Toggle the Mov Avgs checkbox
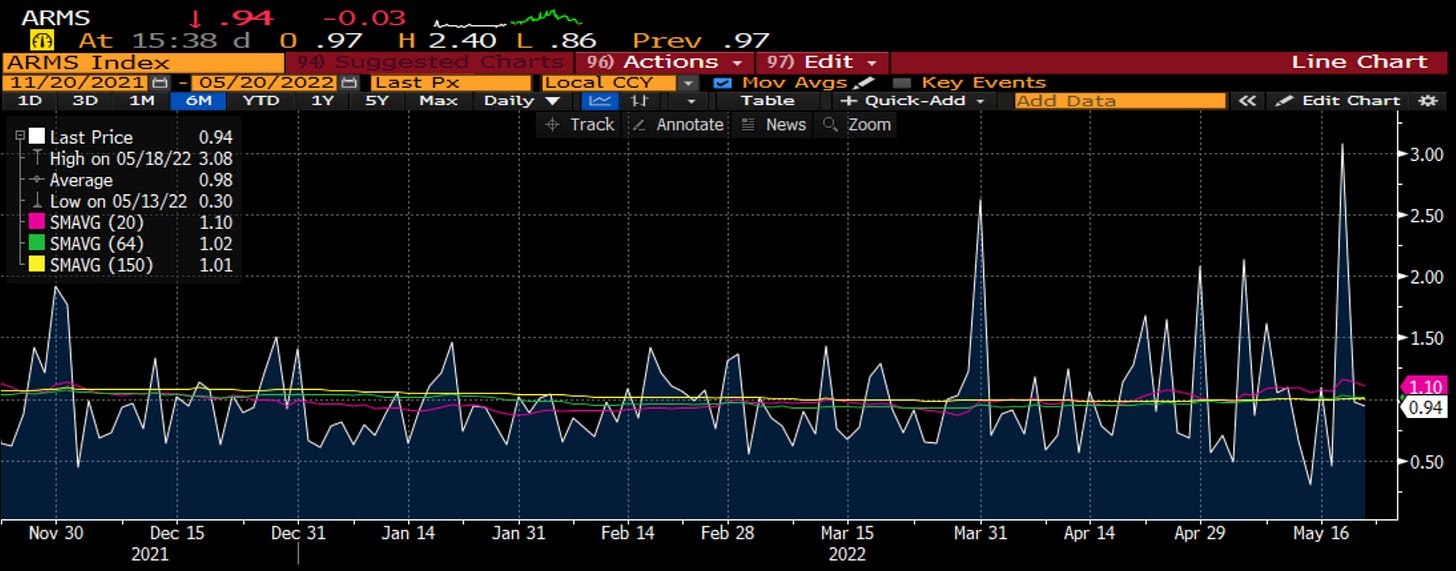The height and width of the screenshot is (571, 1456). pos(724,83)
